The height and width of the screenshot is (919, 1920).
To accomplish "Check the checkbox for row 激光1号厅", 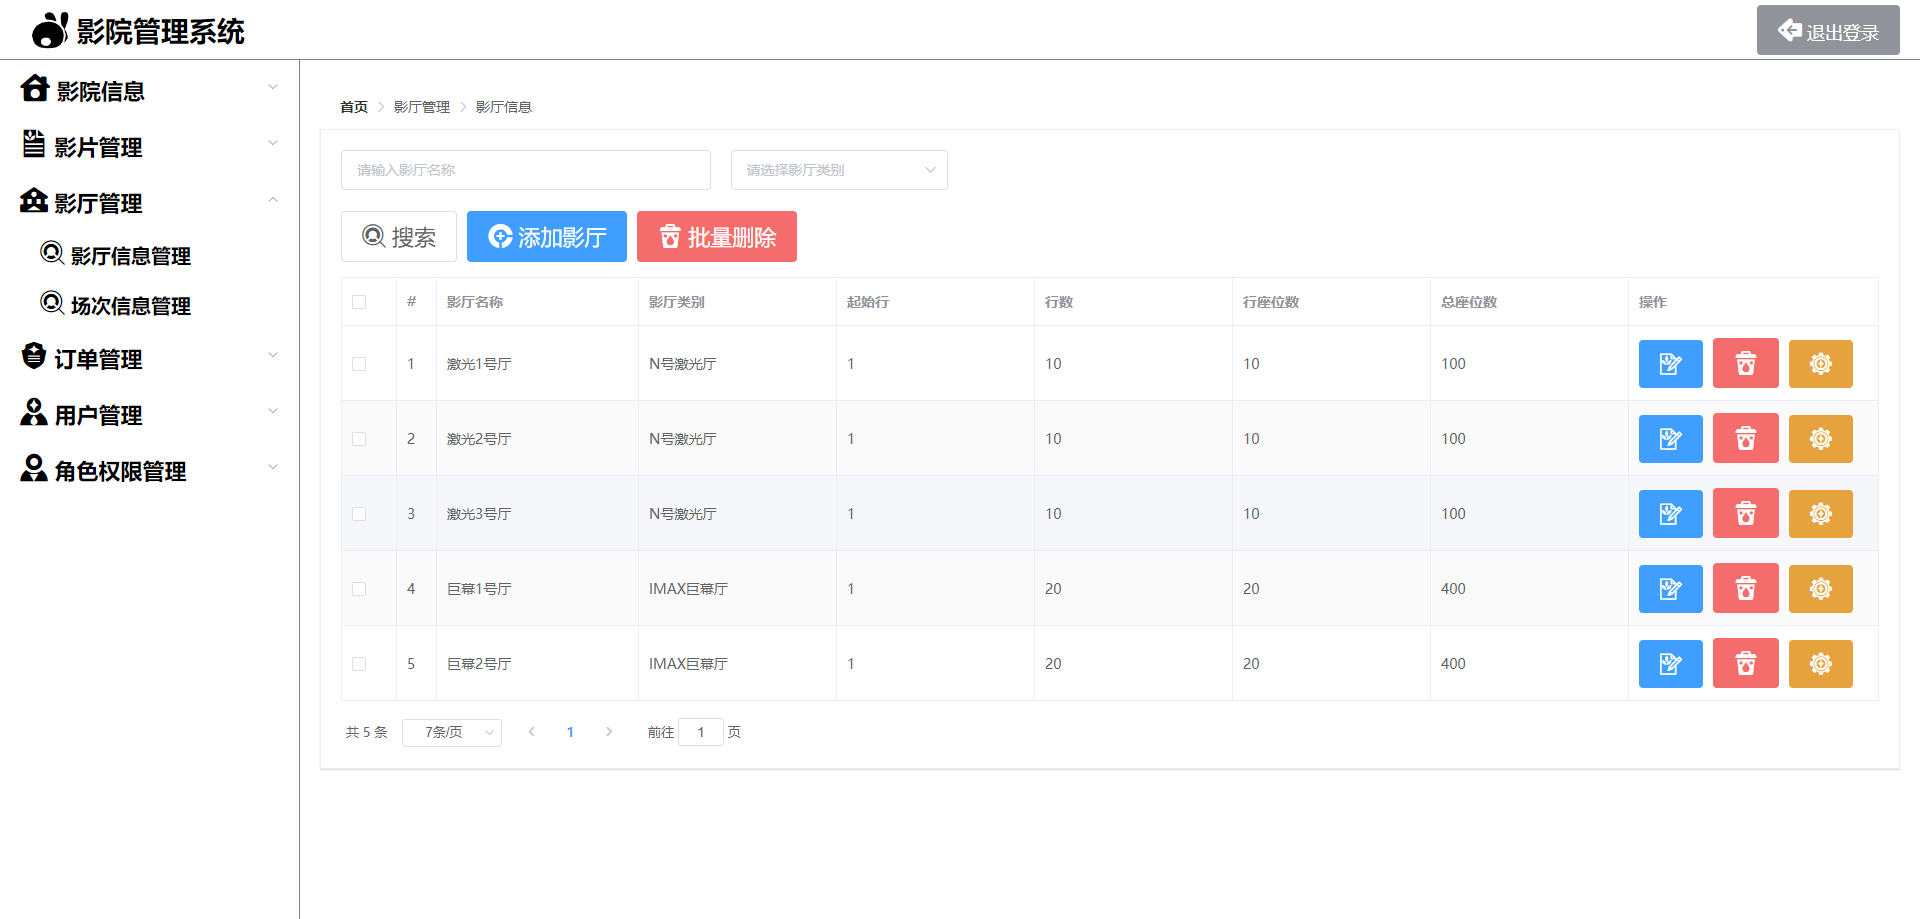I will 359,364.
